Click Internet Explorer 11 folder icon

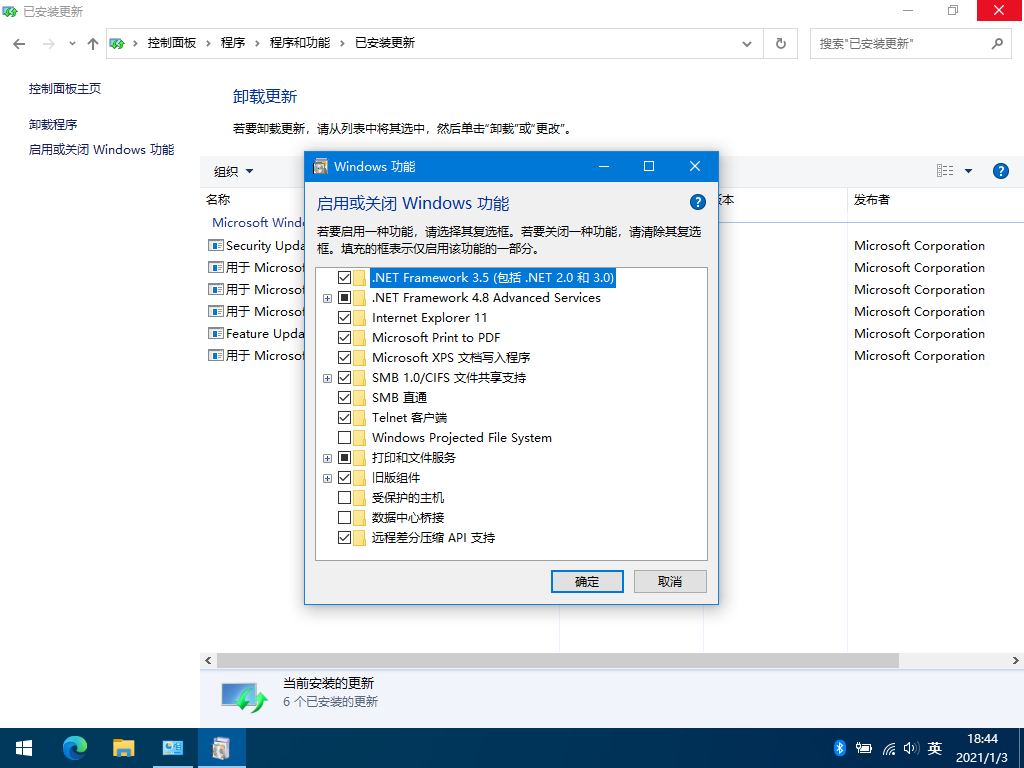tap(360, 318)
